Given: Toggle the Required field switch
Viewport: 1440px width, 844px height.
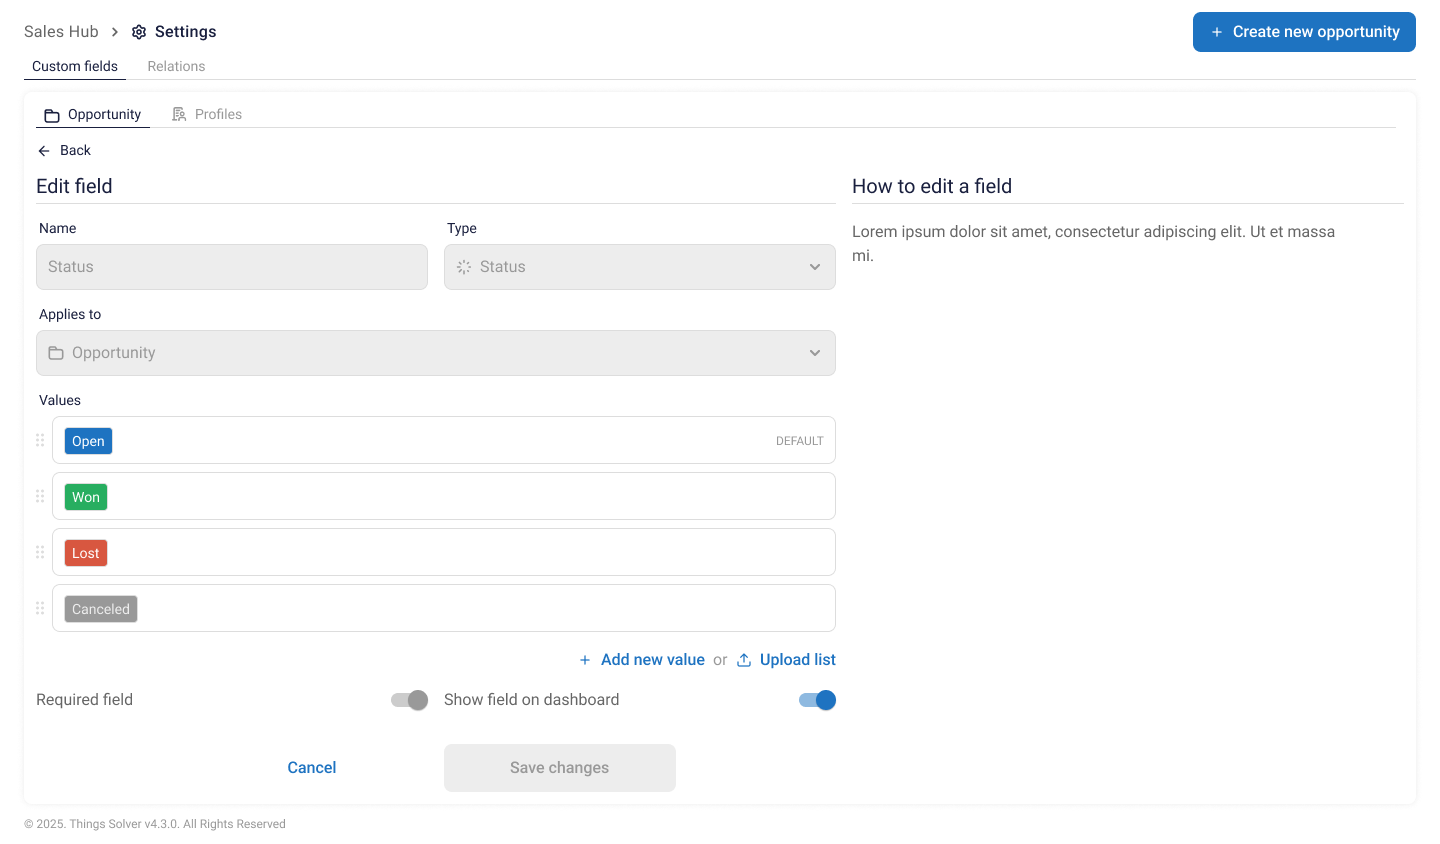Looking at the screenshot, I should pos(410,700).
